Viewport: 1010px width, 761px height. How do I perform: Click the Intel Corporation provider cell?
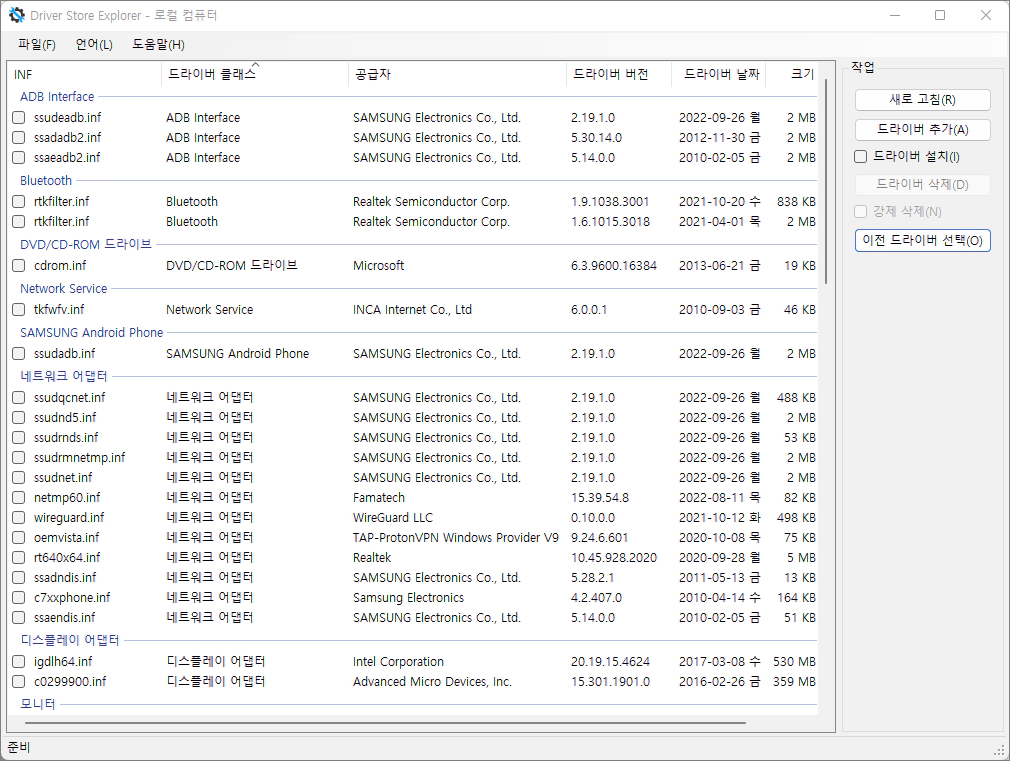click(x=398, y=662)
